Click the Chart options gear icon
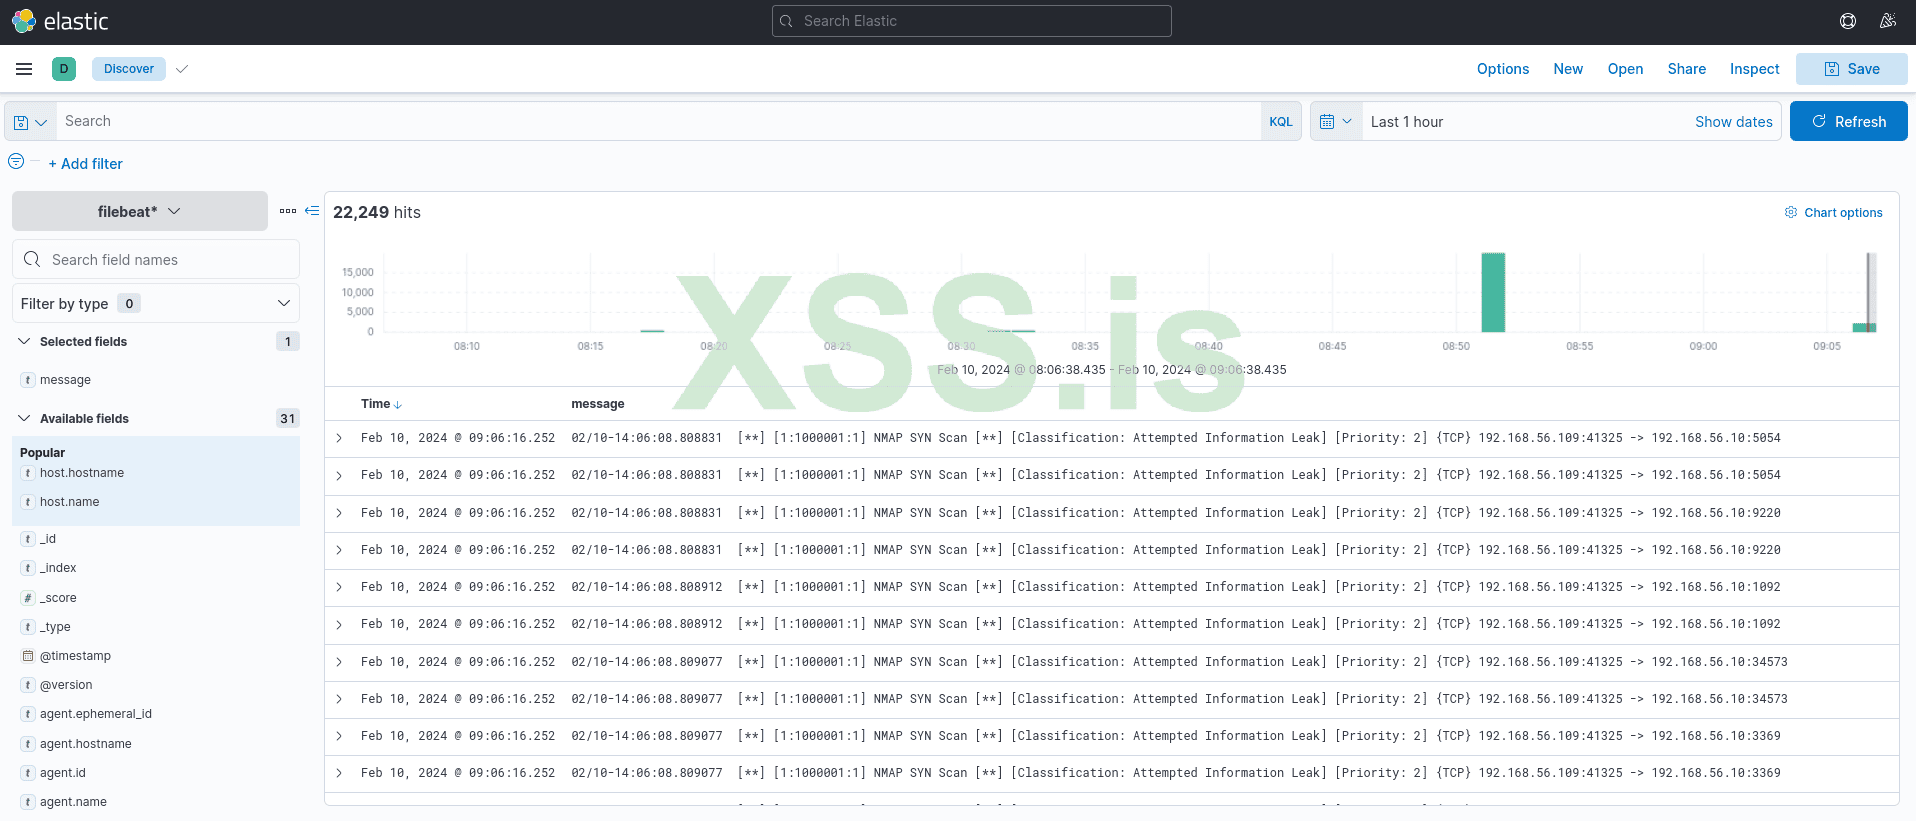The image size is (1916, 821). [x=1791, y=212]
